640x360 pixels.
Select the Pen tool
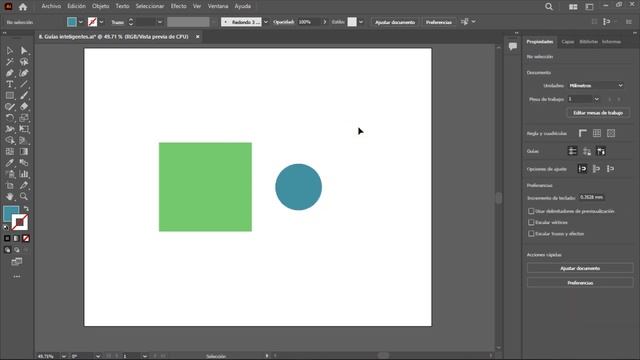coord(10,73)
